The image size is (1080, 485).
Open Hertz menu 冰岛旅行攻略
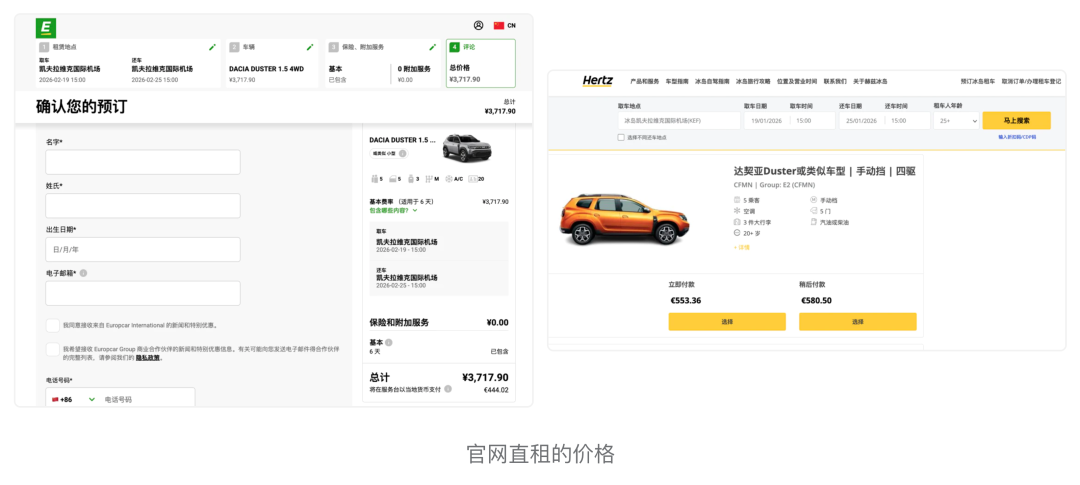click(x=753, y=81)
